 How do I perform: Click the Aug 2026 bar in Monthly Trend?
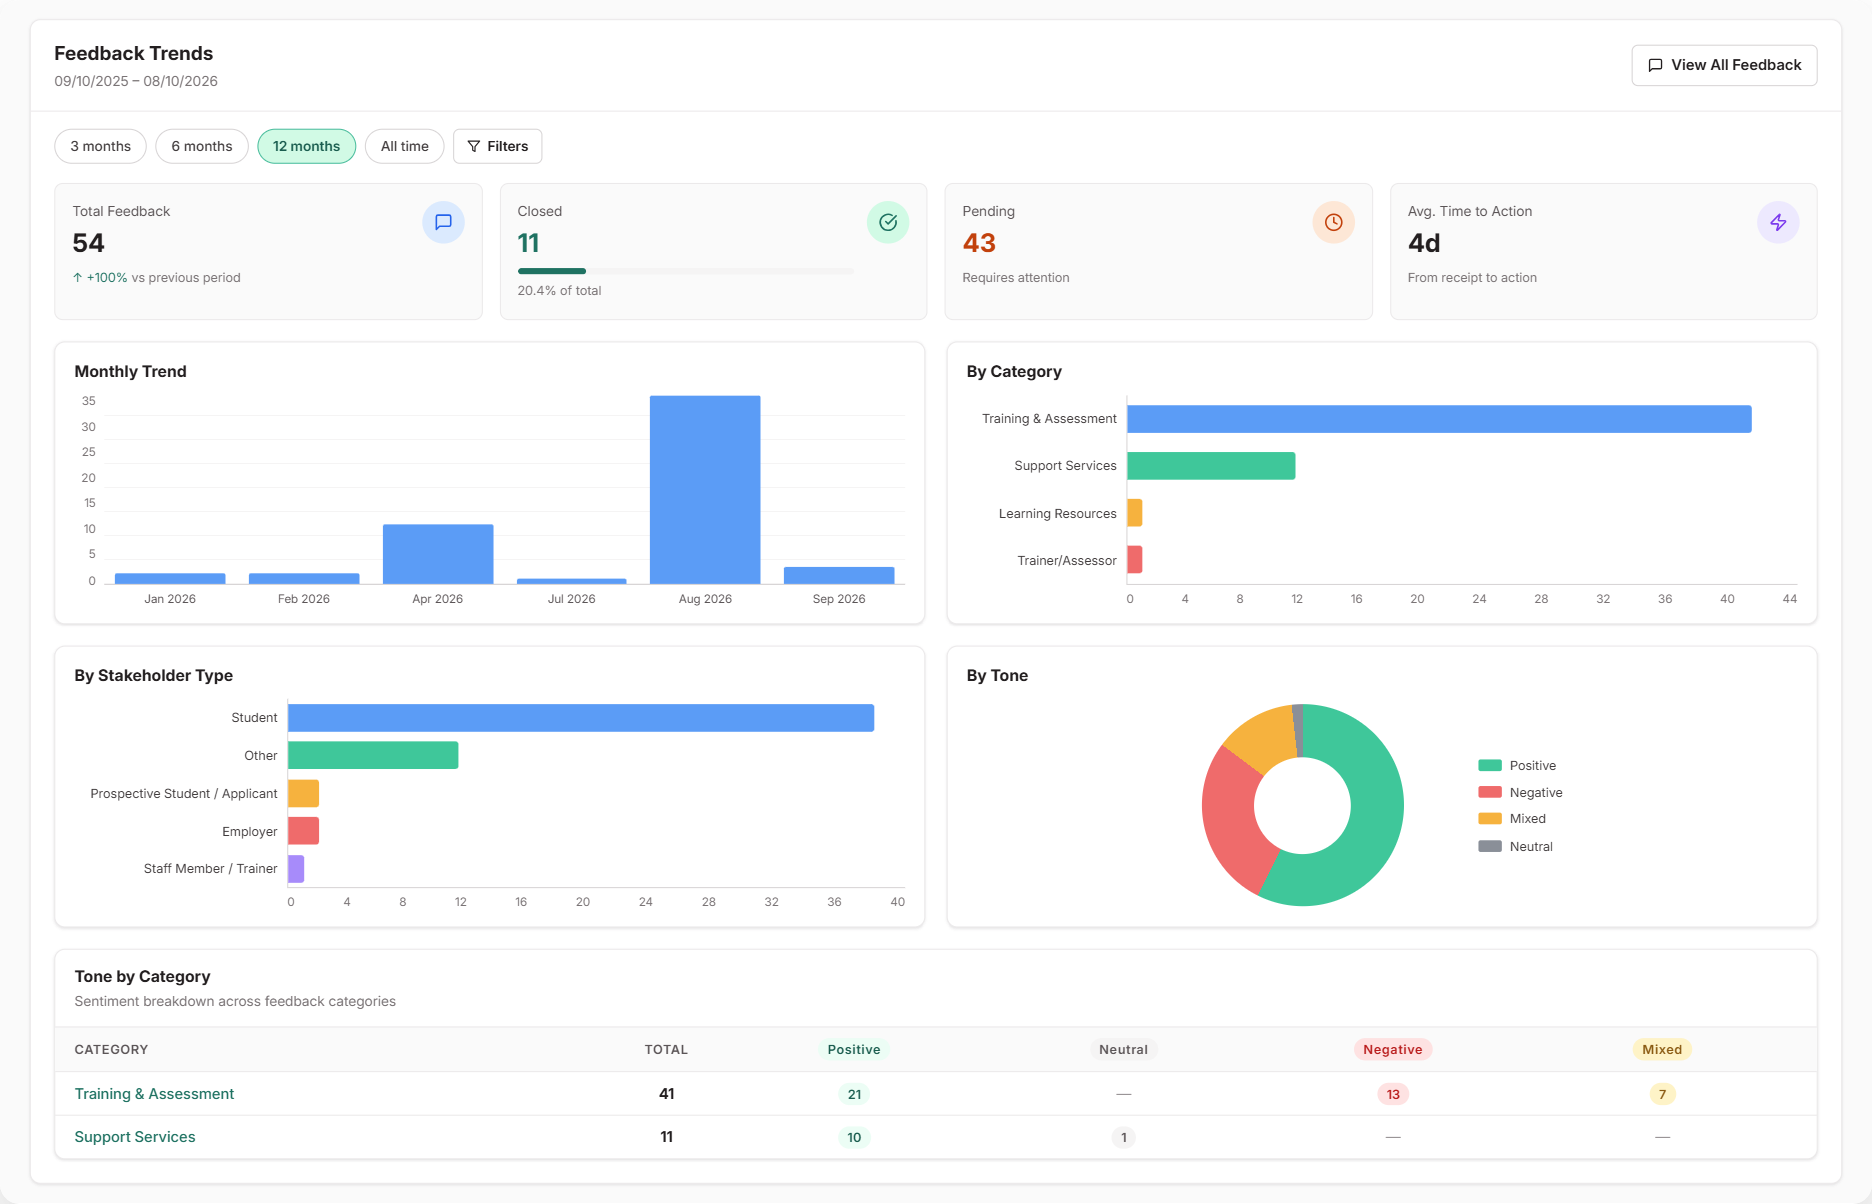pos(705,490)
